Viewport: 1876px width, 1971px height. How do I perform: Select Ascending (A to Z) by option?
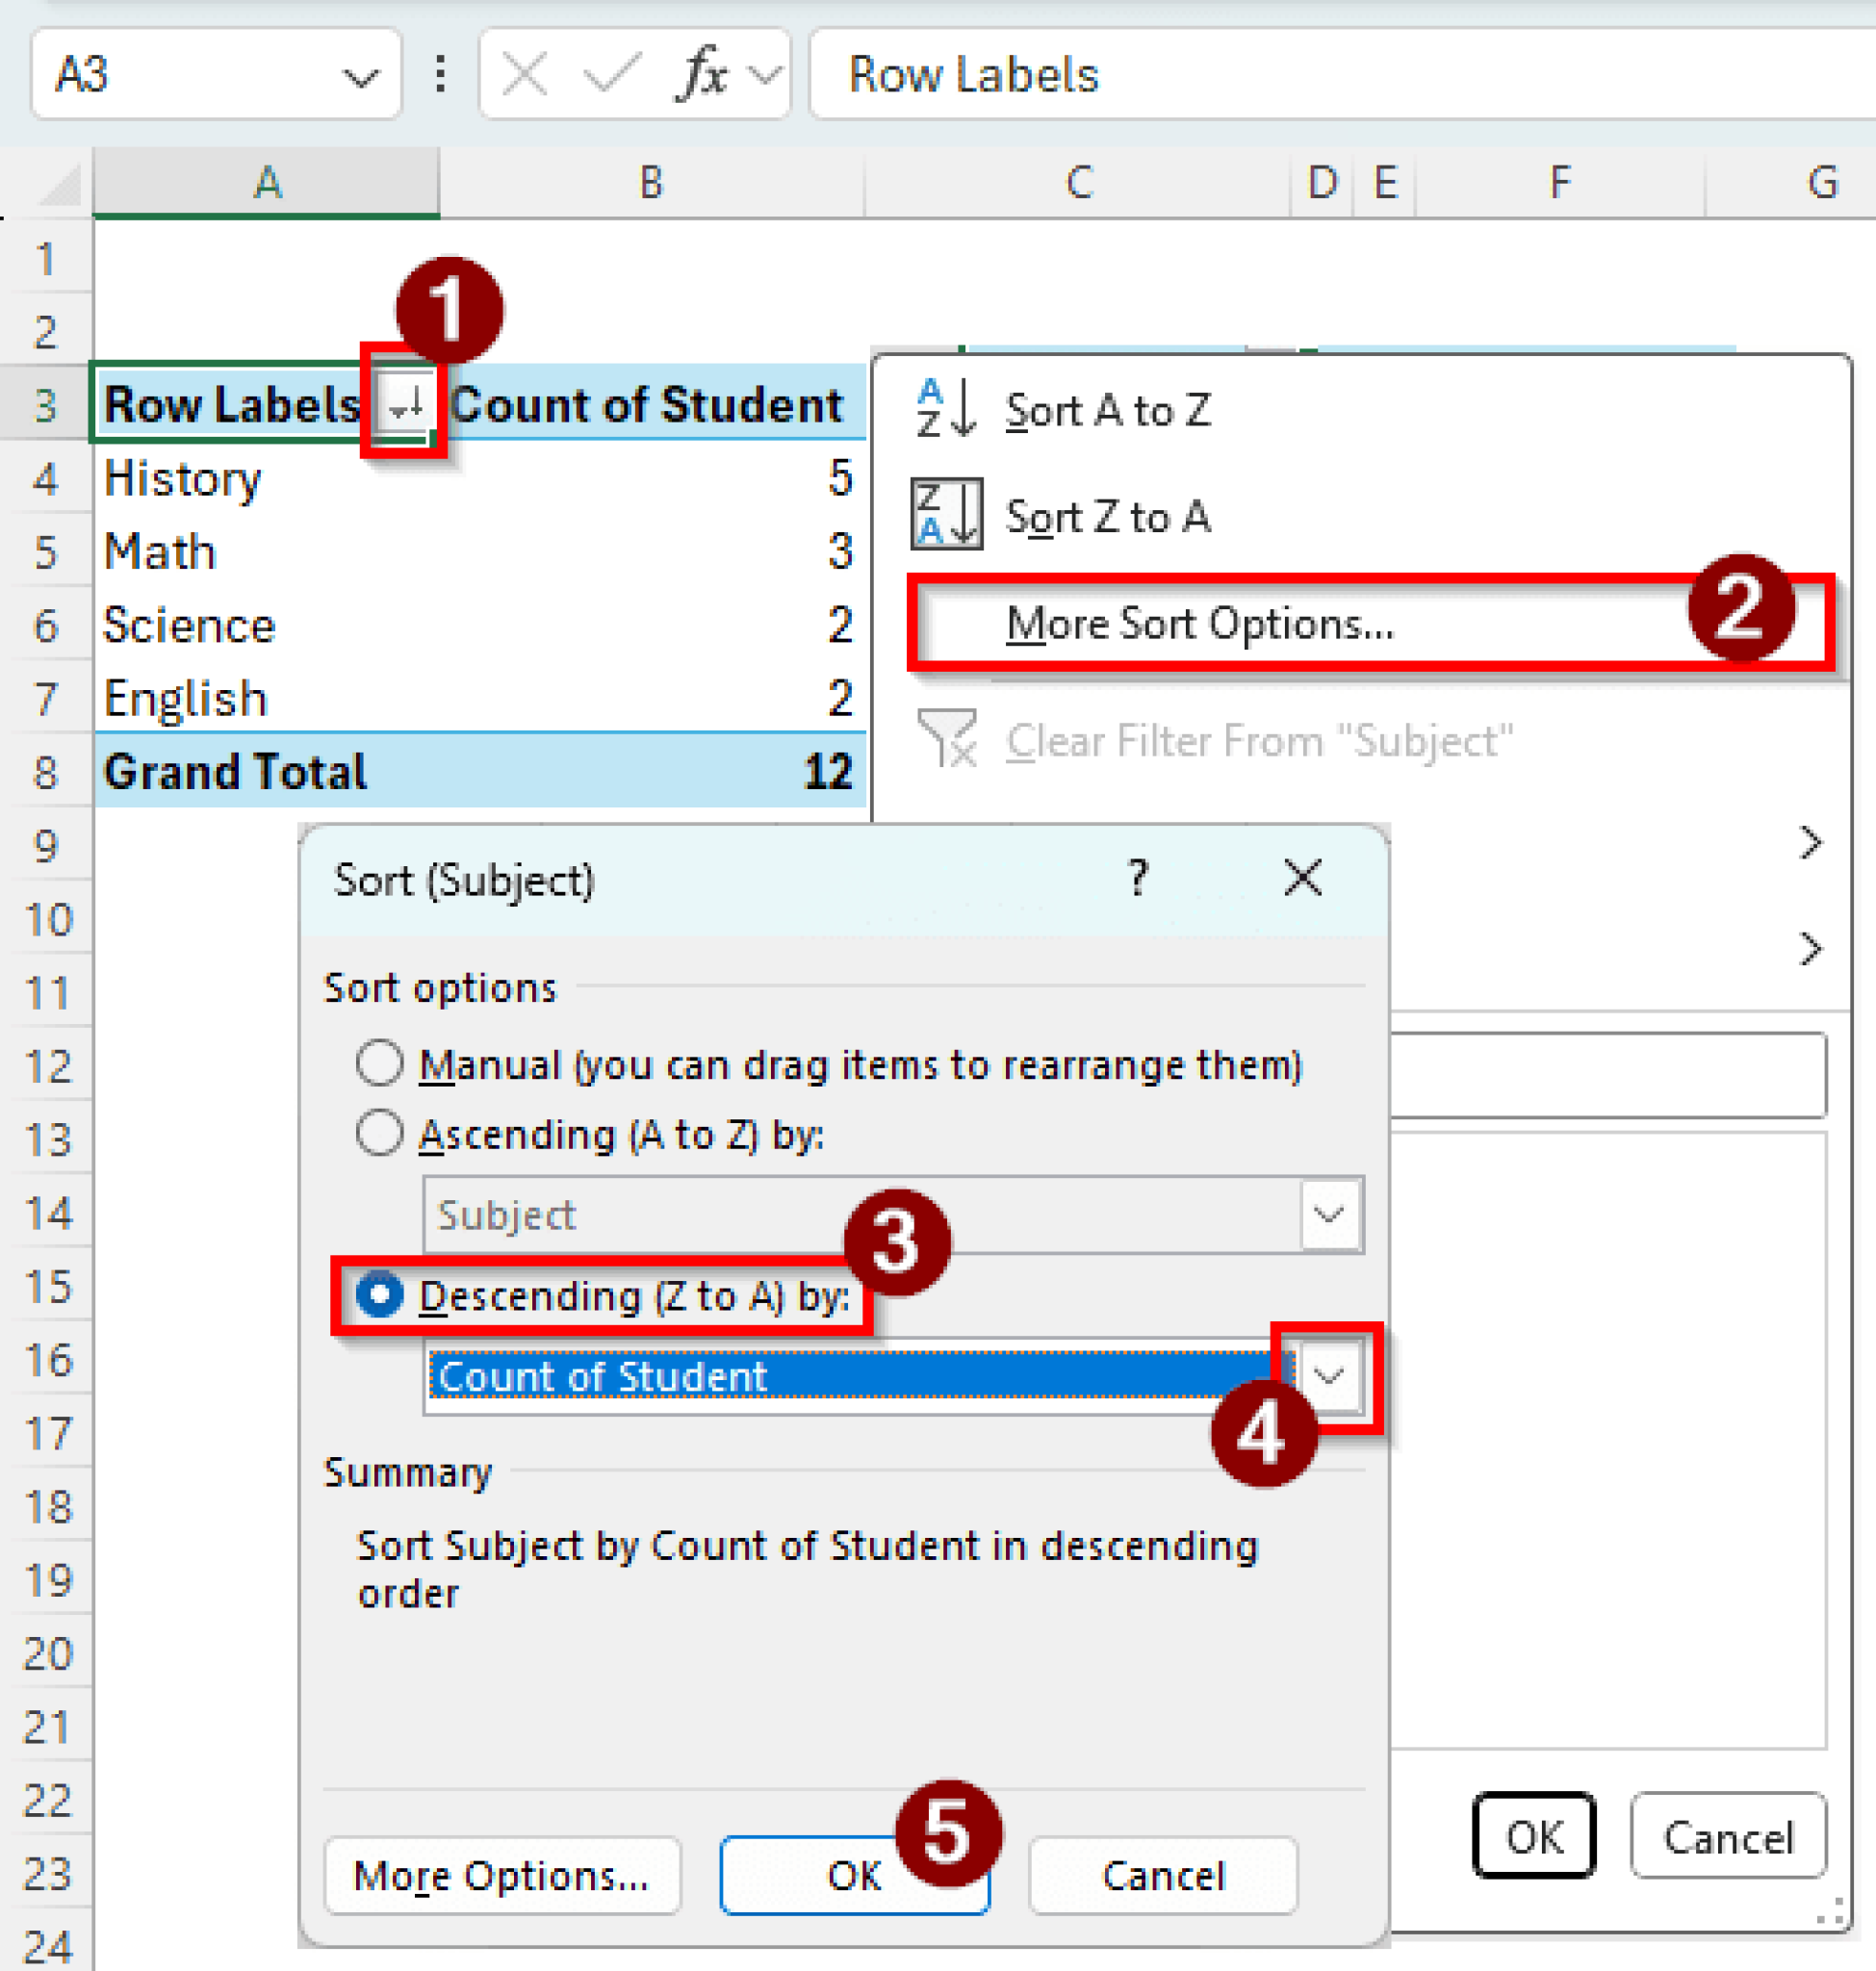point(379,1133)
